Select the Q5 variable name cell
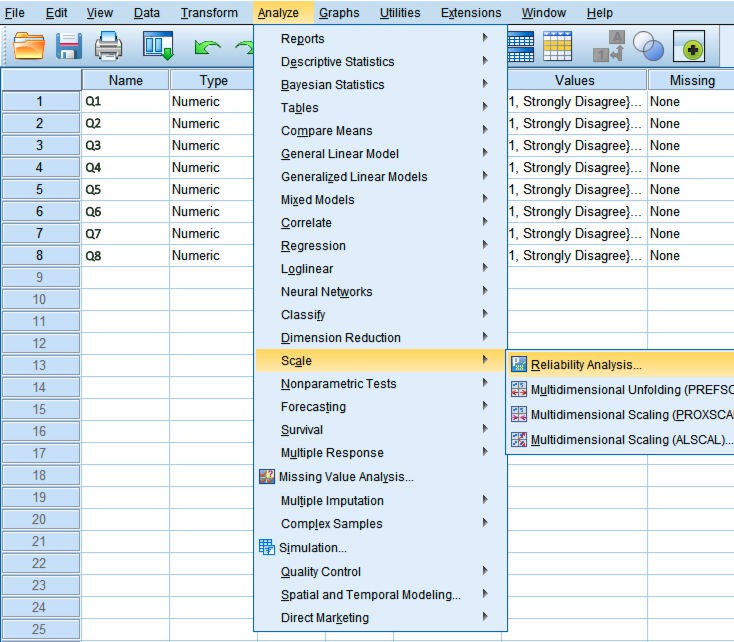Screen dimensions: 734x642 pyautogui.click(x=125, y=189)
